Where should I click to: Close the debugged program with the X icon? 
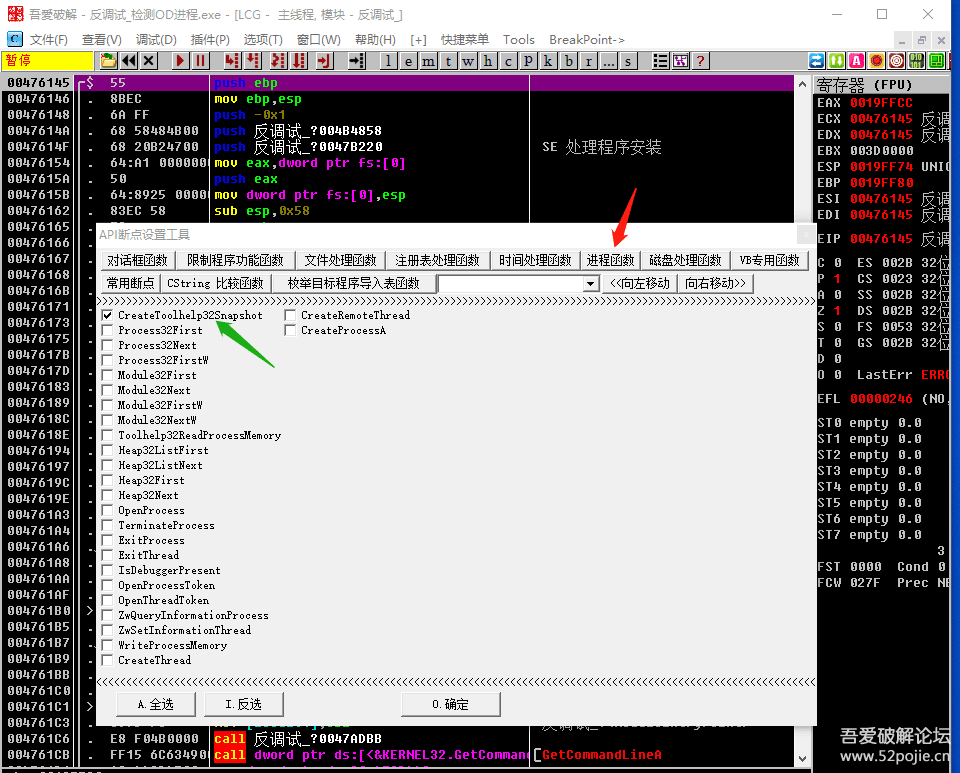tap(149, 61)
